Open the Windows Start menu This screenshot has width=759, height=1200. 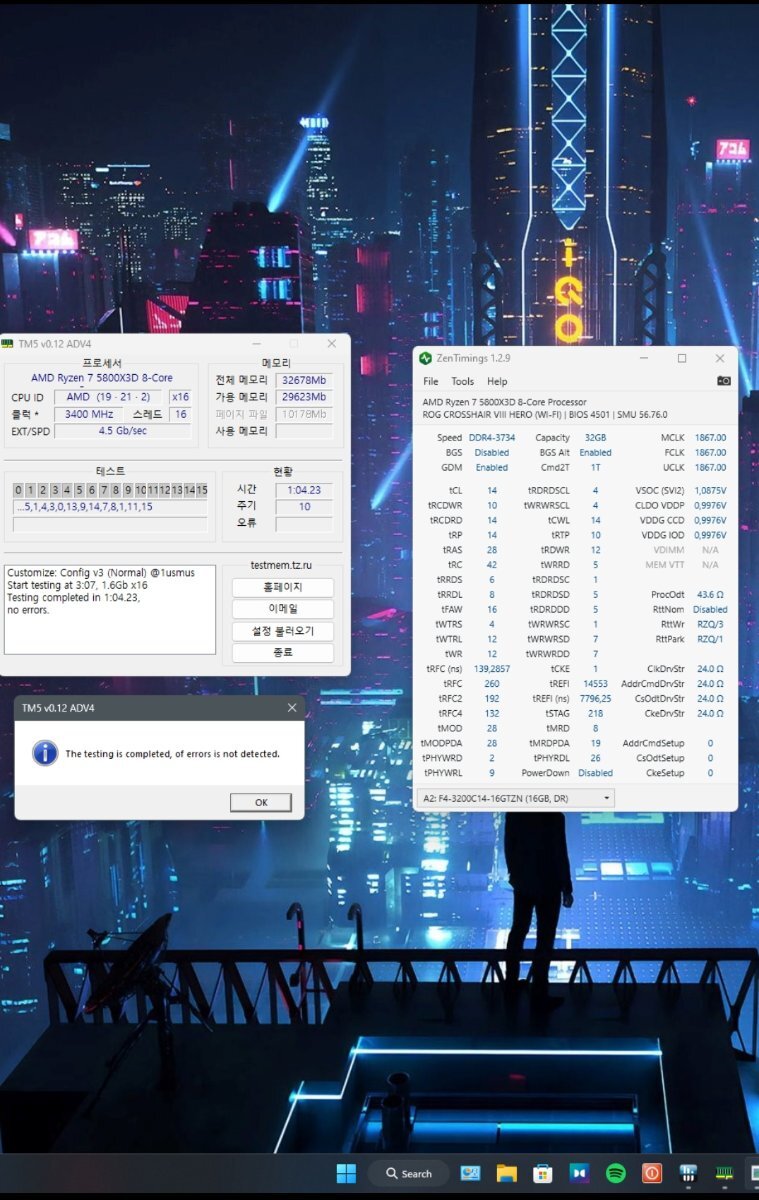(x=346, y=1173)
